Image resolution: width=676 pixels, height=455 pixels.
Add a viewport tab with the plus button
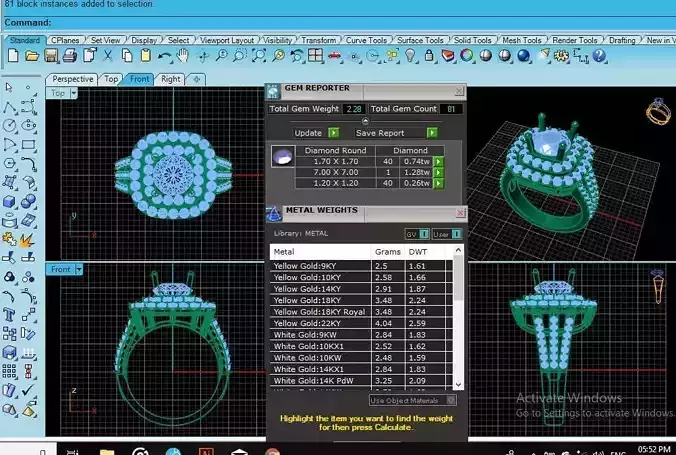197,79
